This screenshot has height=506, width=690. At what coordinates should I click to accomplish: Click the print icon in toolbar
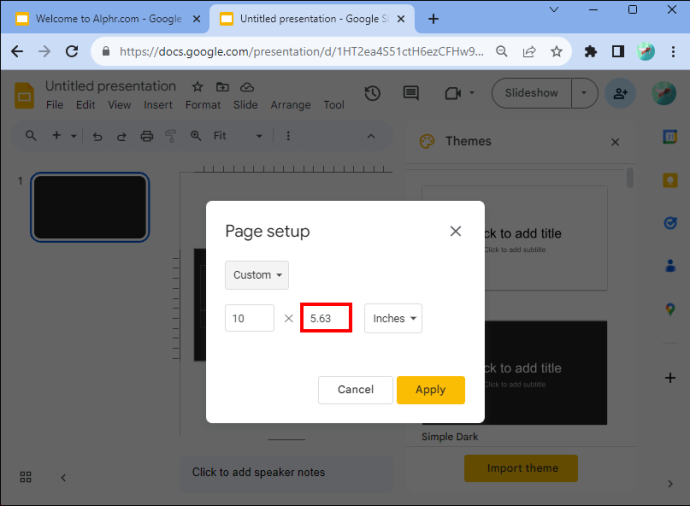point(147,136)
